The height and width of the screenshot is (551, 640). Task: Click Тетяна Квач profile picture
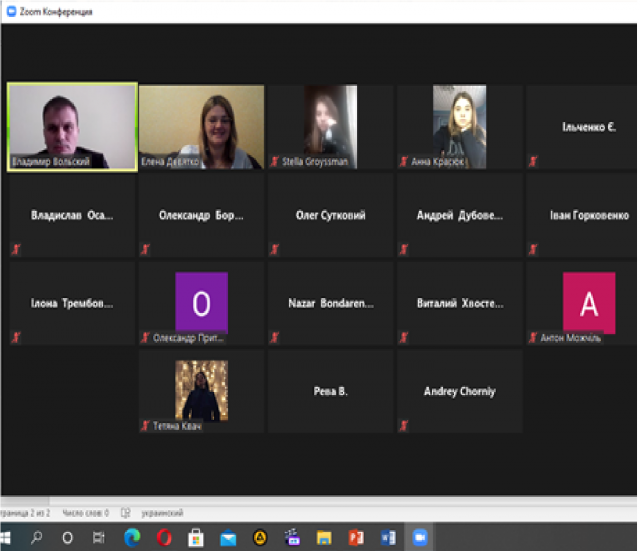tap(202, 391)
